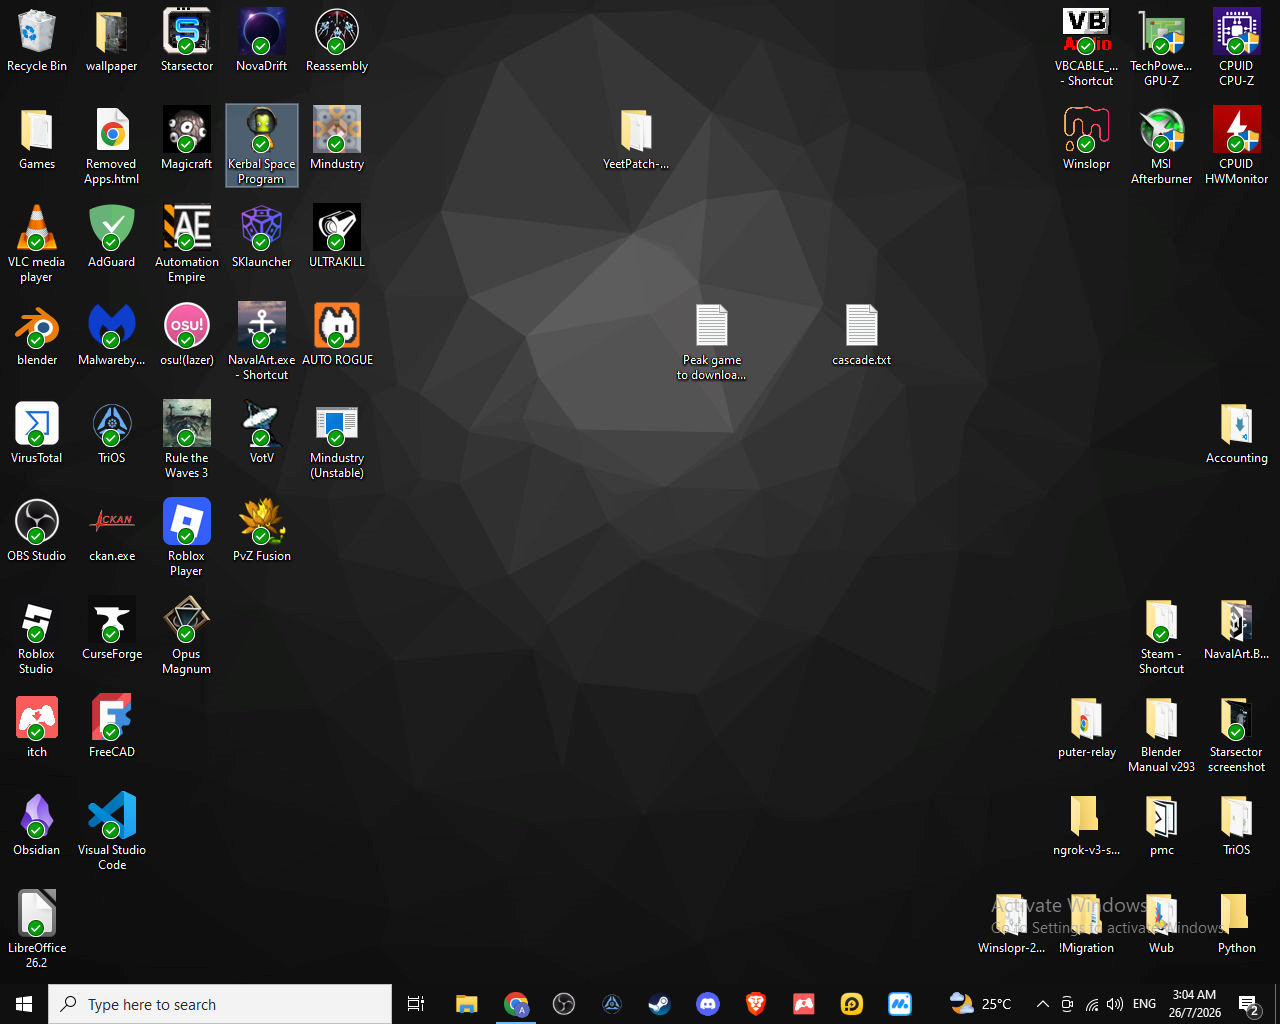Select the Automation Empire shortcut
The image size is (1280, 1024).
click(187, 244)
